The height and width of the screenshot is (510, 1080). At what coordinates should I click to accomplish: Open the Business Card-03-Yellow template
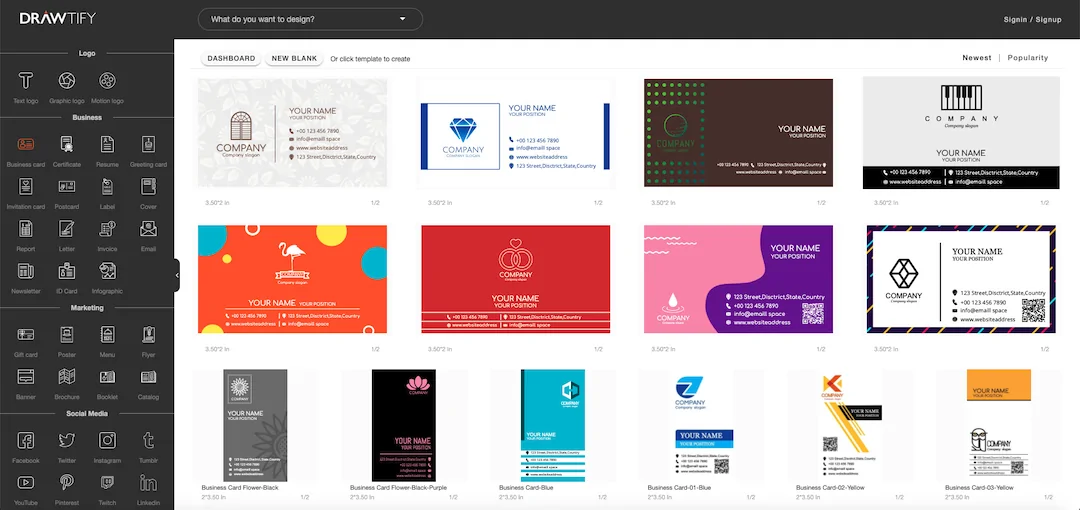click(x=999, y=425)
